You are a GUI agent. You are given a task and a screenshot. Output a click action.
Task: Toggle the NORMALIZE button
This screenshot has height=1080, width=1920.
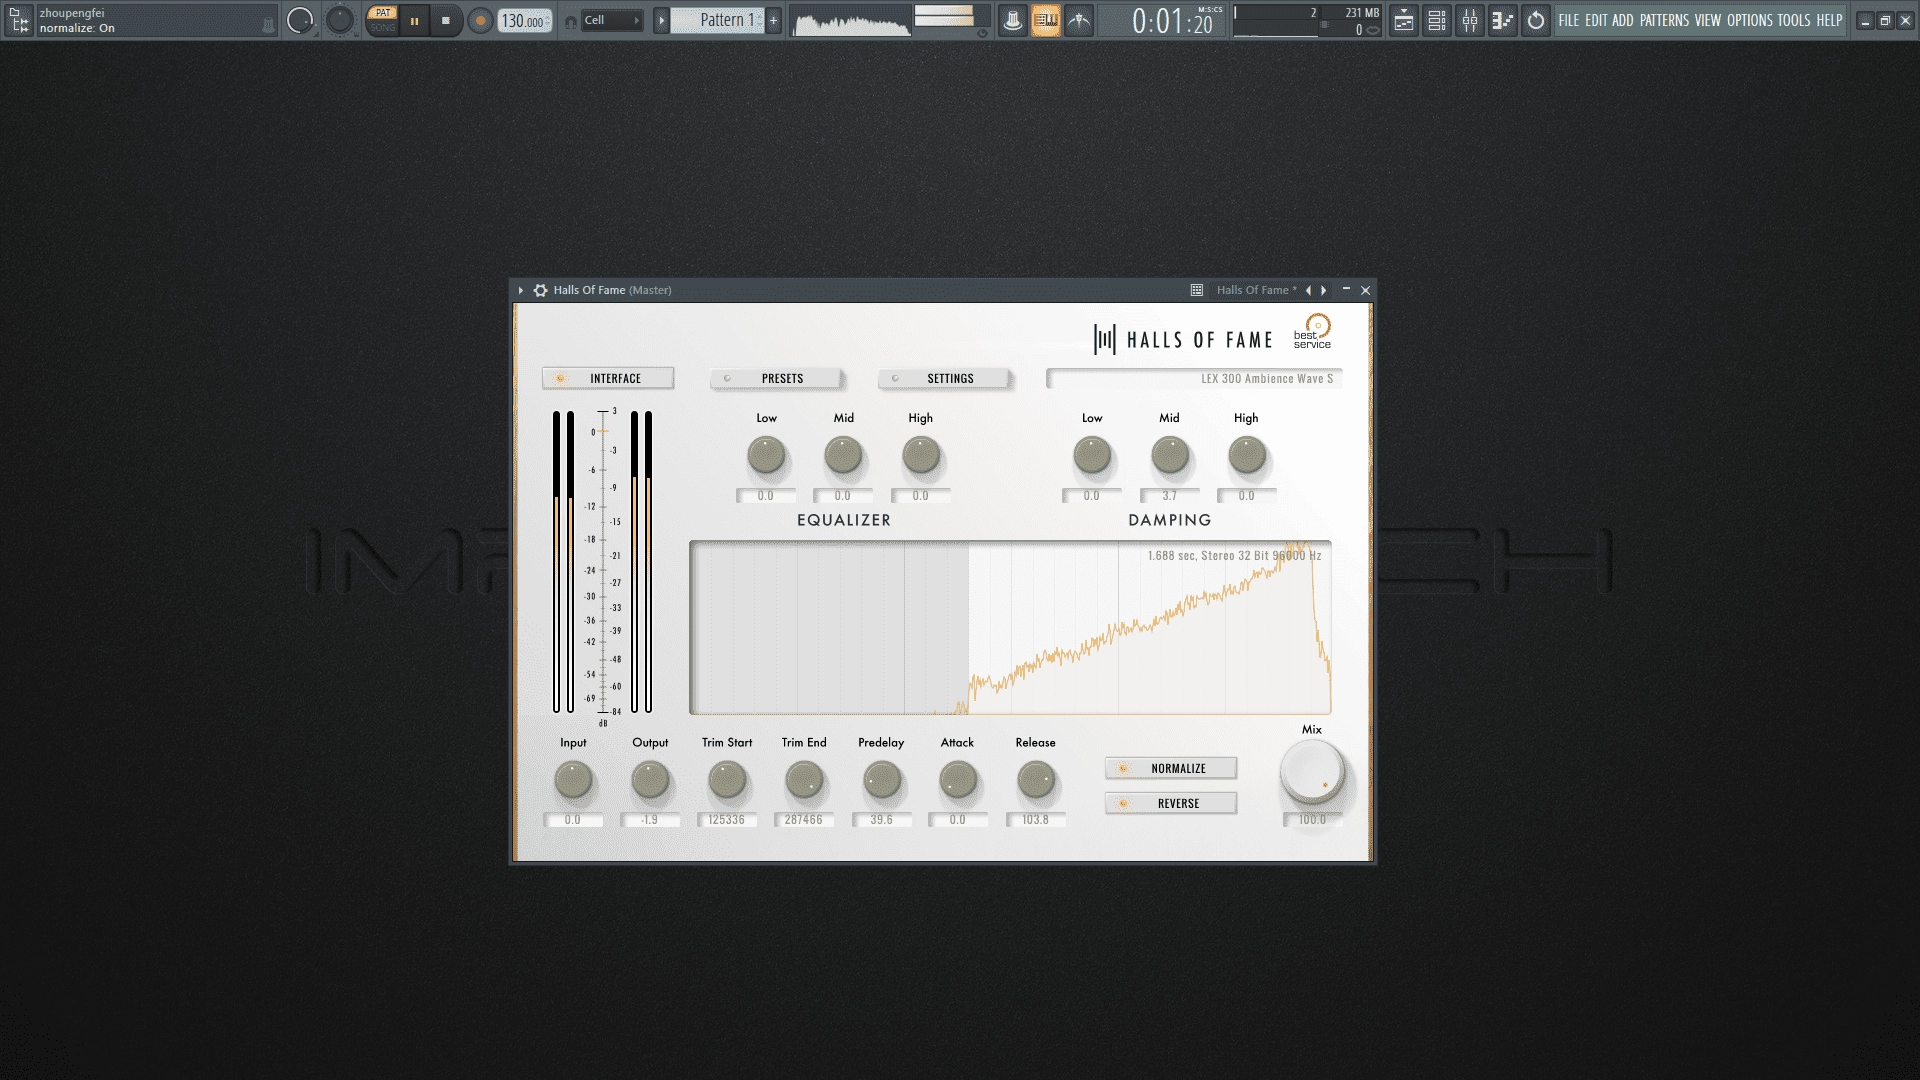[x=1171, y=768]
